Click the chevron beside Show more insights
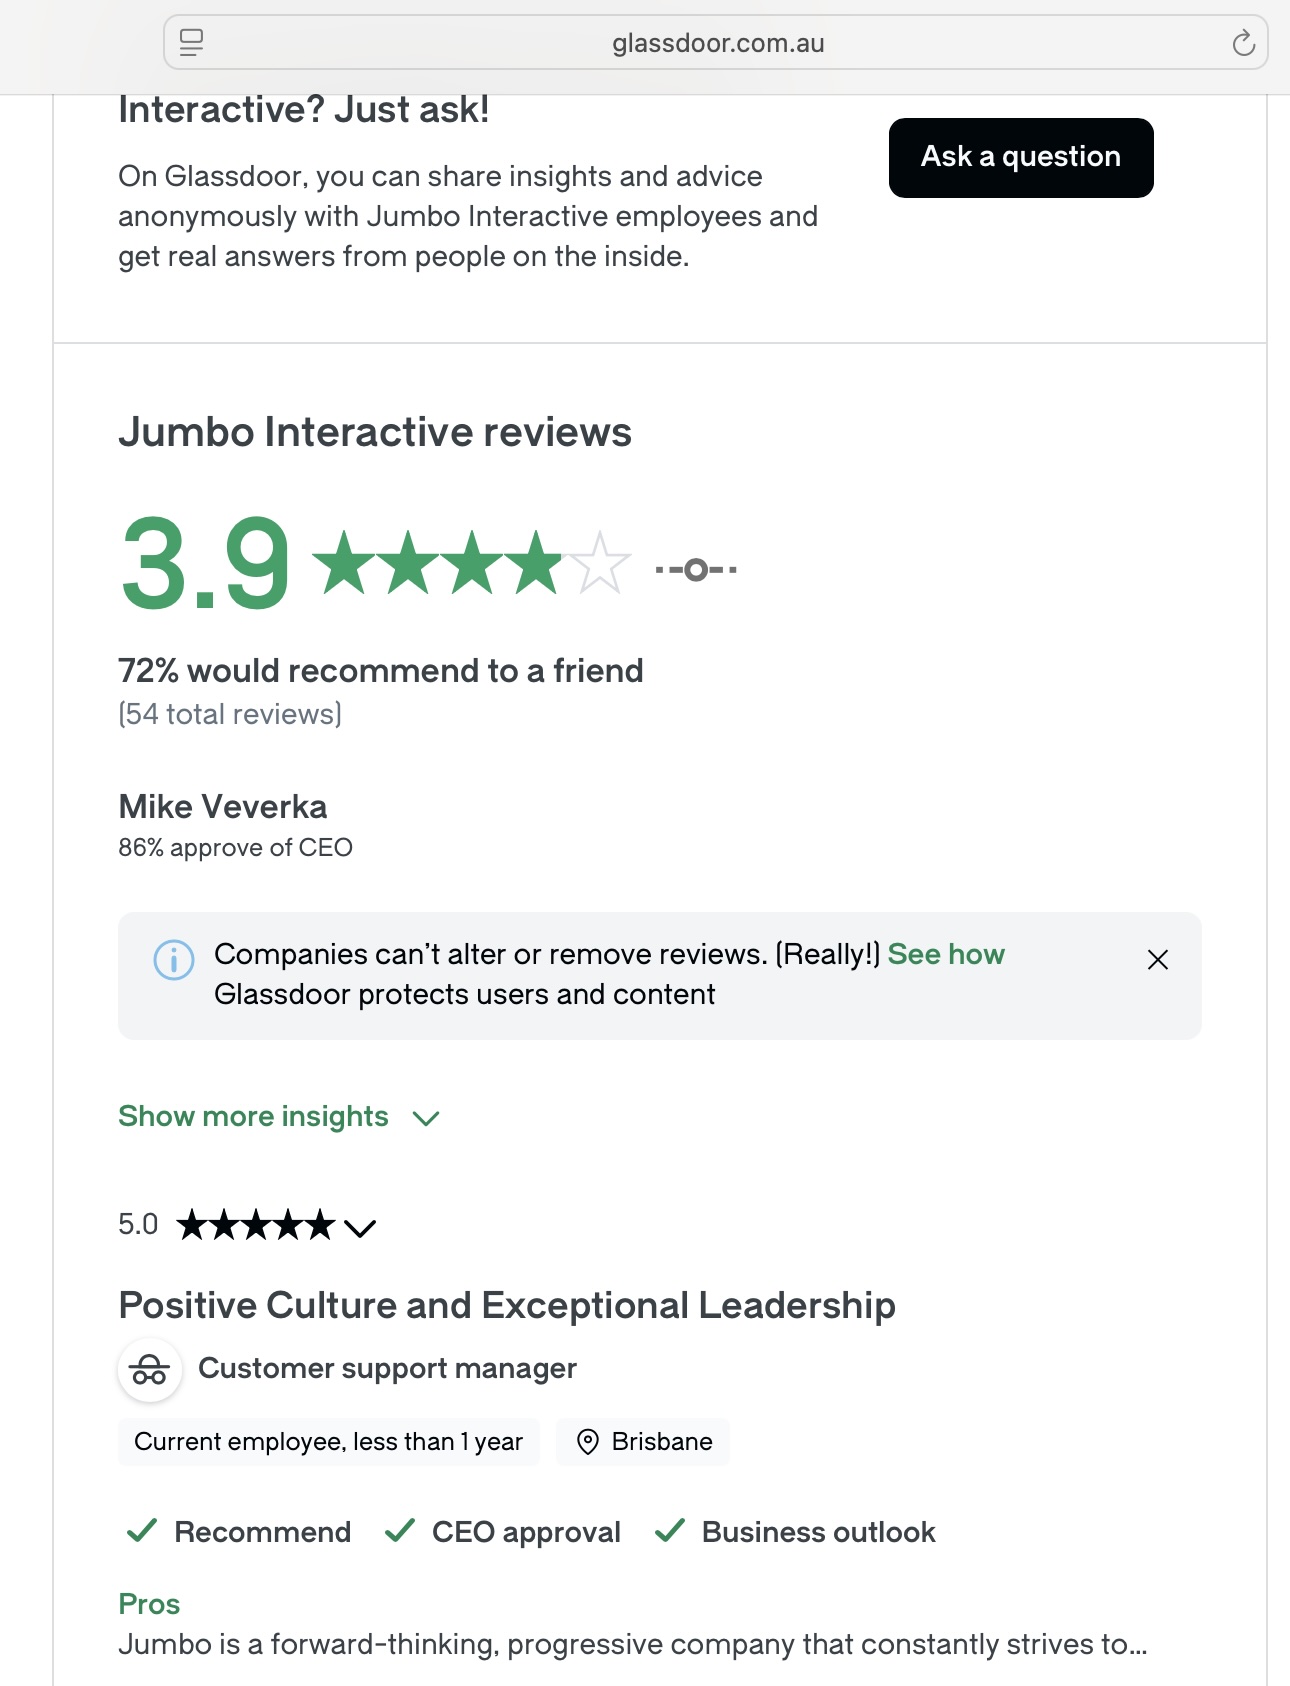This screenshot has width=1290, height=1686. (x=426, y=1118)
